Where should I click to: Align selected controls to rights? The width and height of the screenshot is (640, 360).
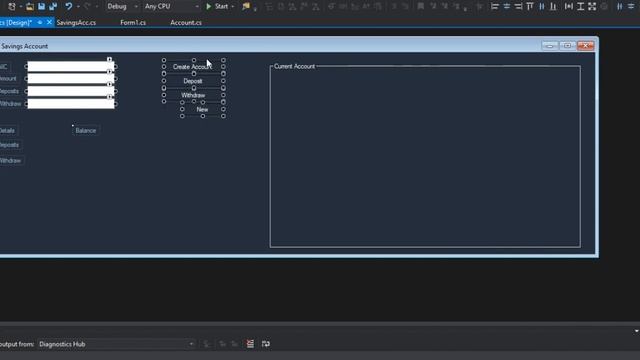click(518, 7)
